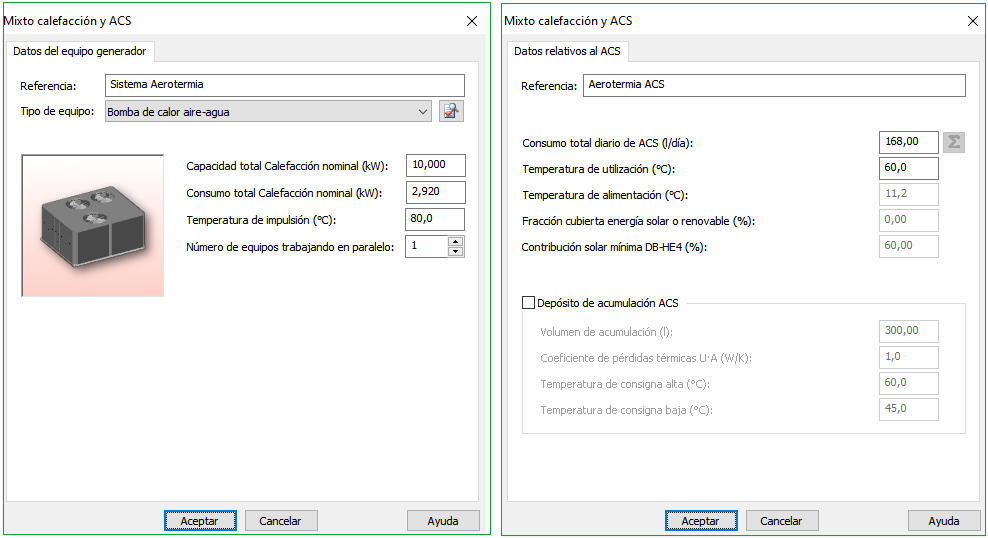This screenshot has width=988, height=538.
Task: Click Consumo total diario de ACS label
Action: 607,143
